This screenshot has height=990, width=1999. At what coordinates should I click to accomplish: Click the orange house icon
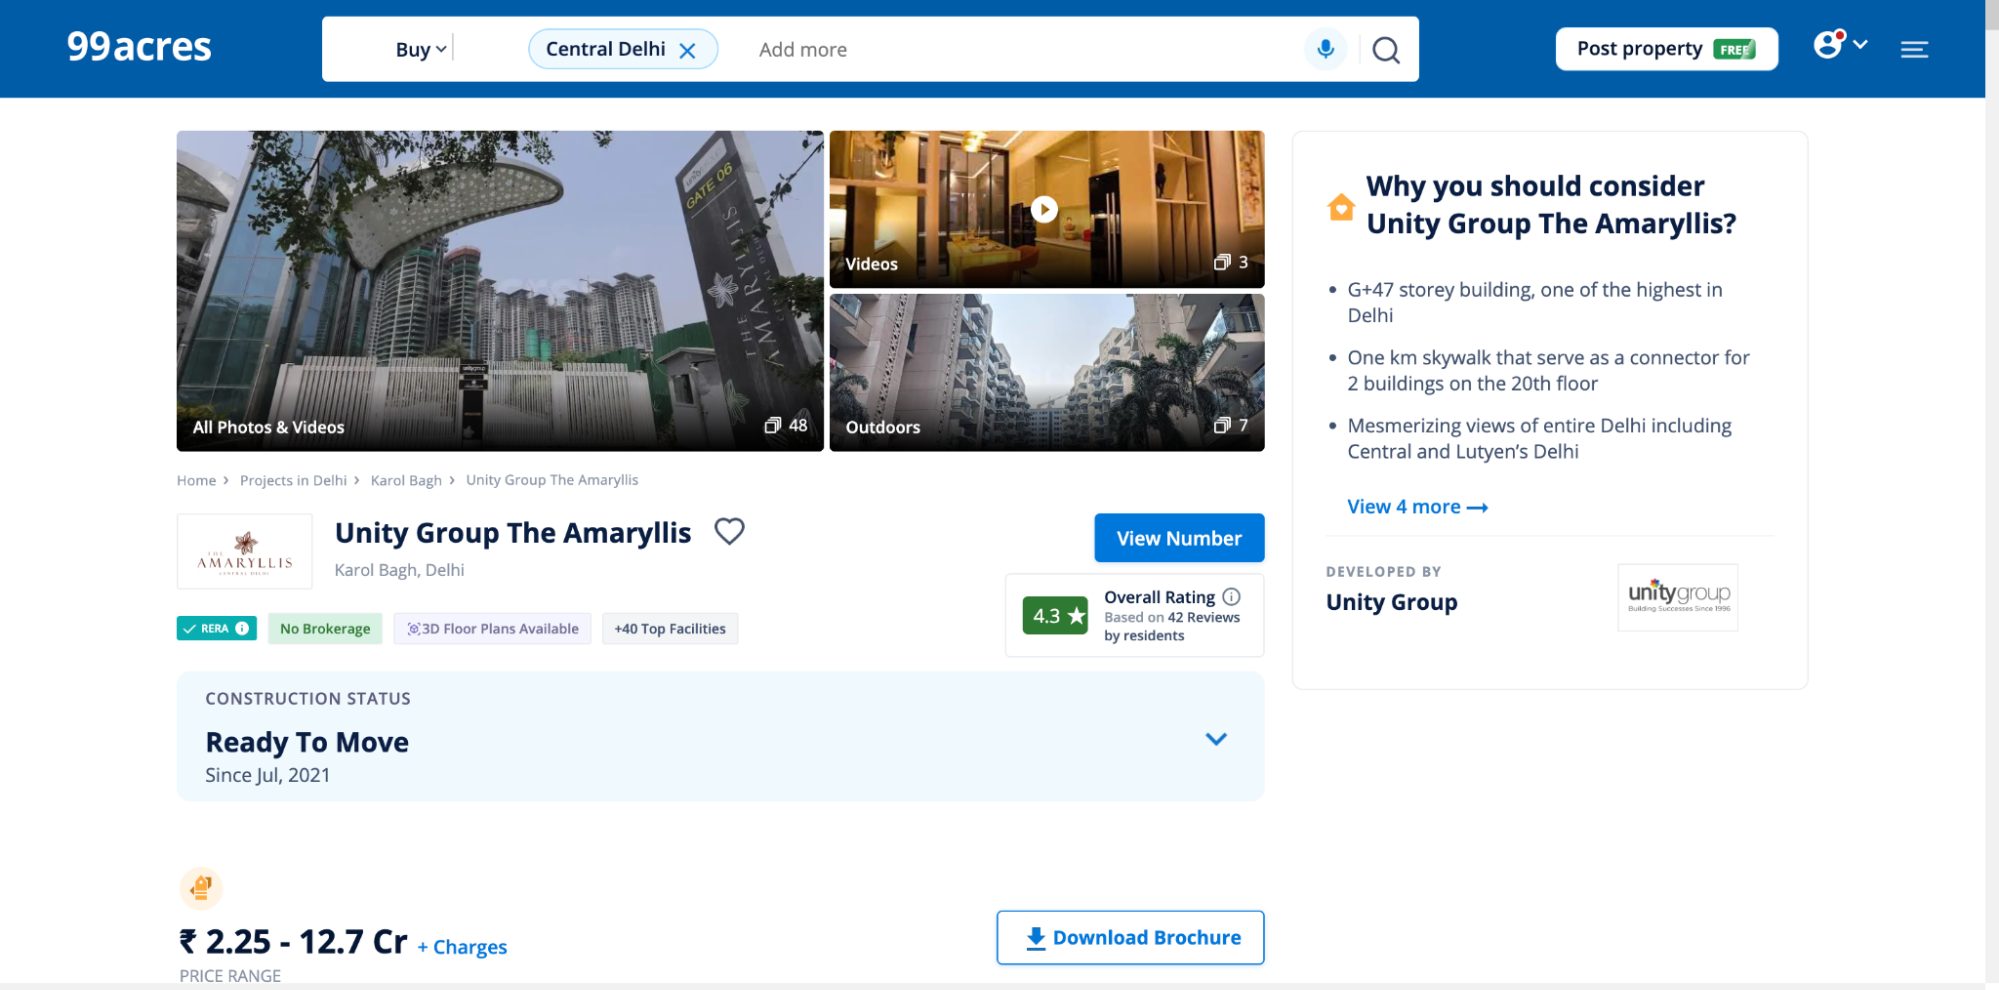point(1341,207)
